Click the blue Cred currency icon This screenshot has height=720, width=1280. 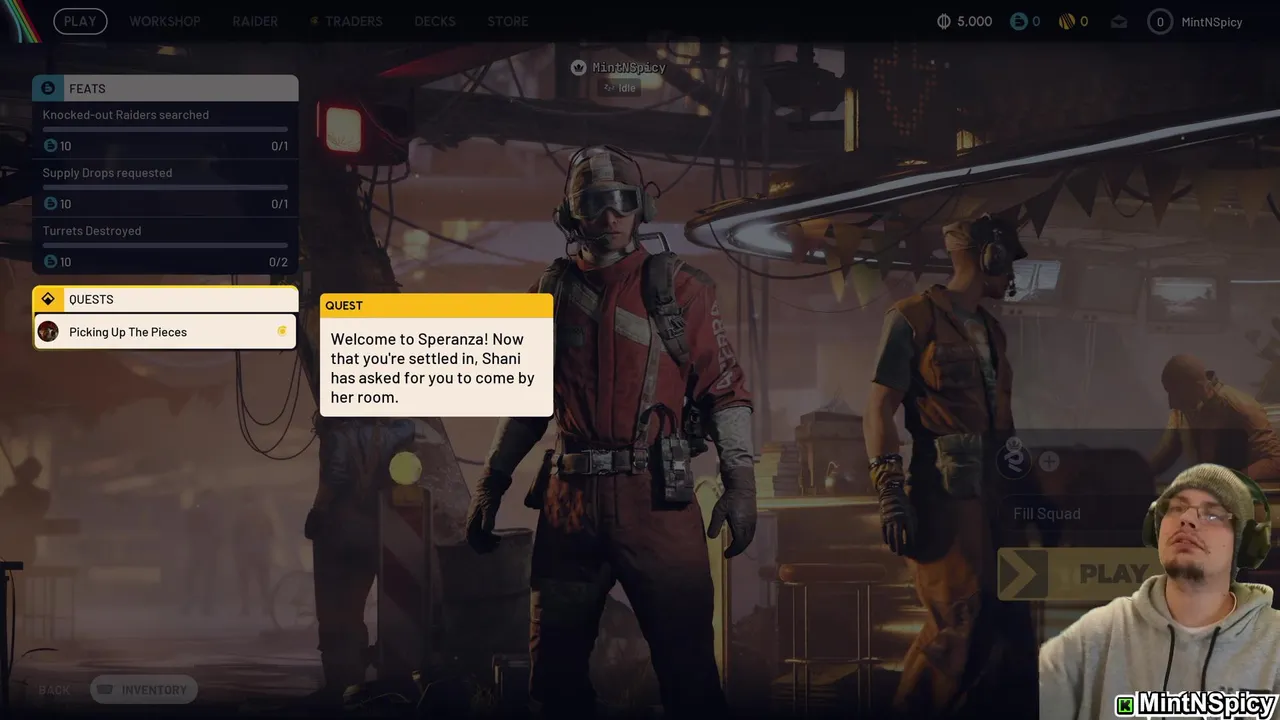1018,21
